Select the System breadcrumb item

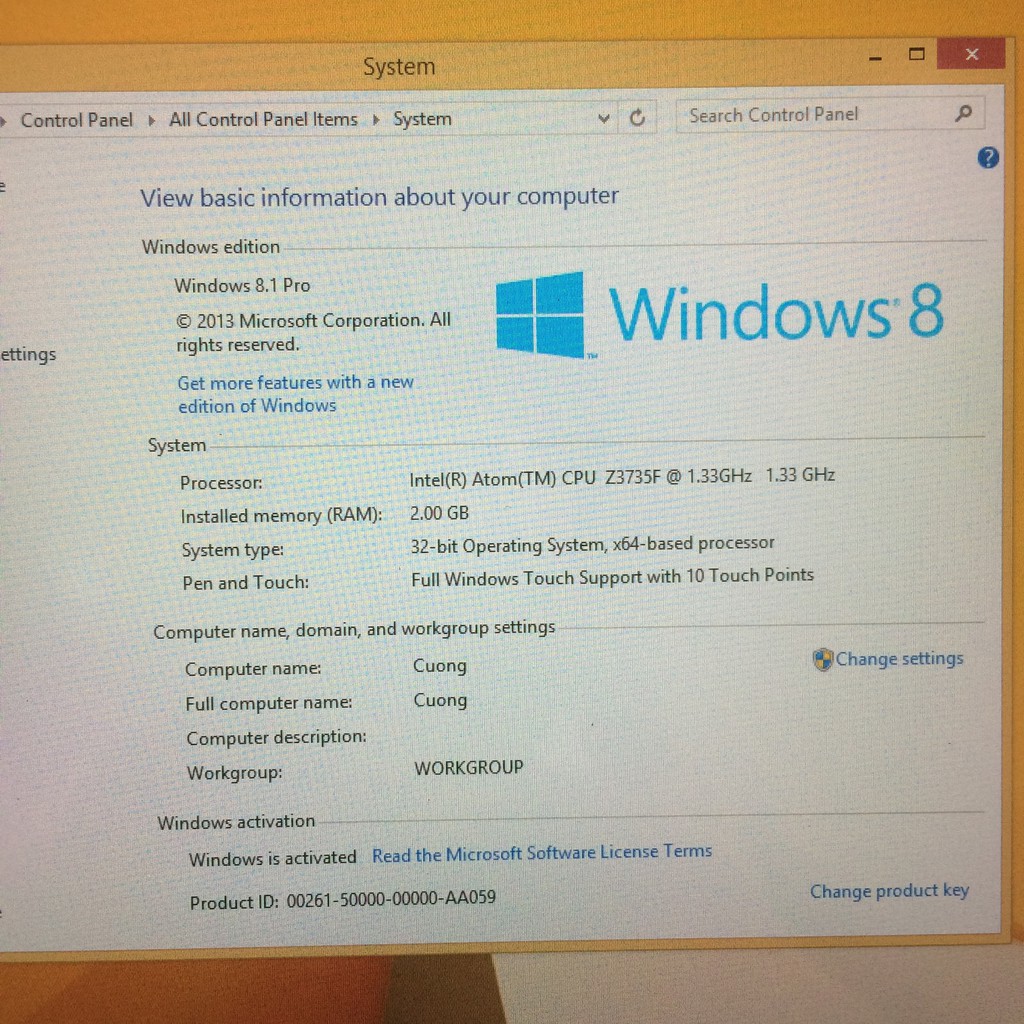pyautogui.click(x=422, y=119)
